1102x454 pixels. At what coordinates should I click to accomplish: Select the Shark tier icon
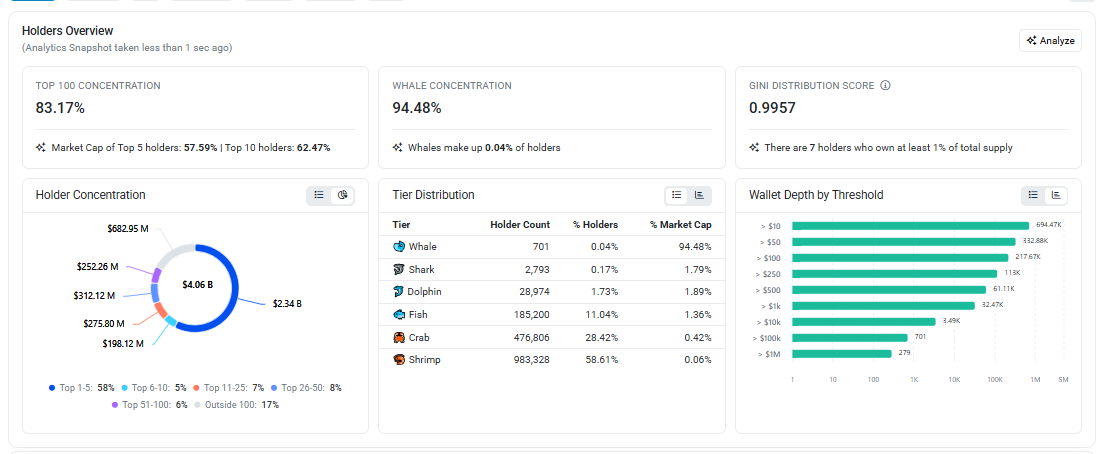(x=399, y=269)
